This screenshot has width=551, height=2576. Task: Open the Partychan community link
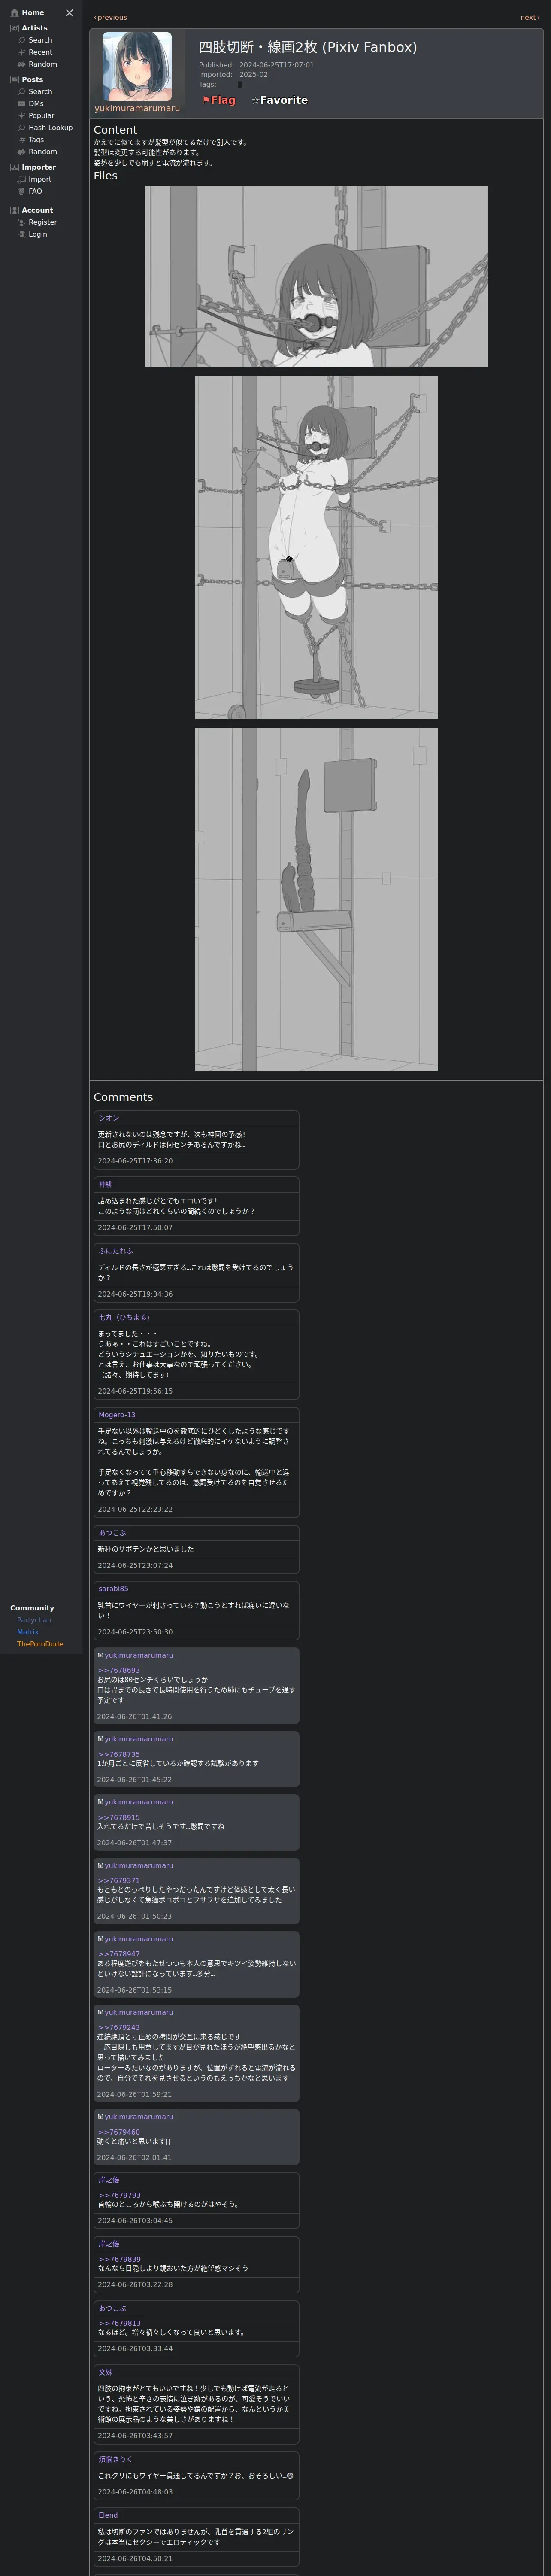(x=34, y=1620)
